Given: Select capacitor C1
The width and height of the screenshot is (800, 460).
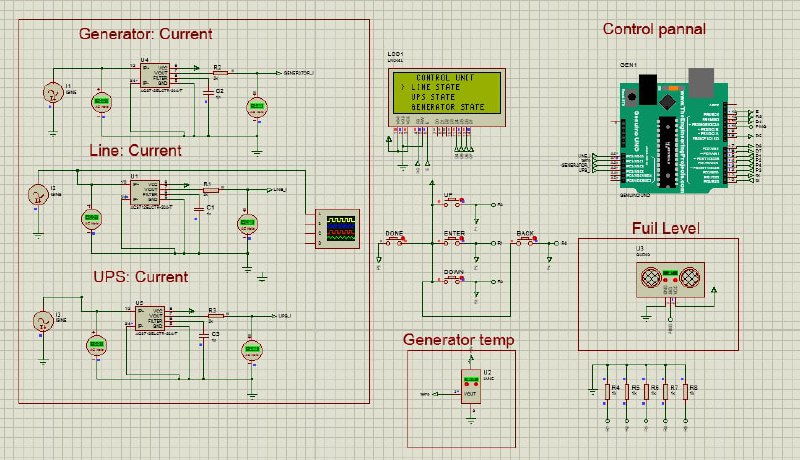Looking at the screenshot, I should coord(199,209).
